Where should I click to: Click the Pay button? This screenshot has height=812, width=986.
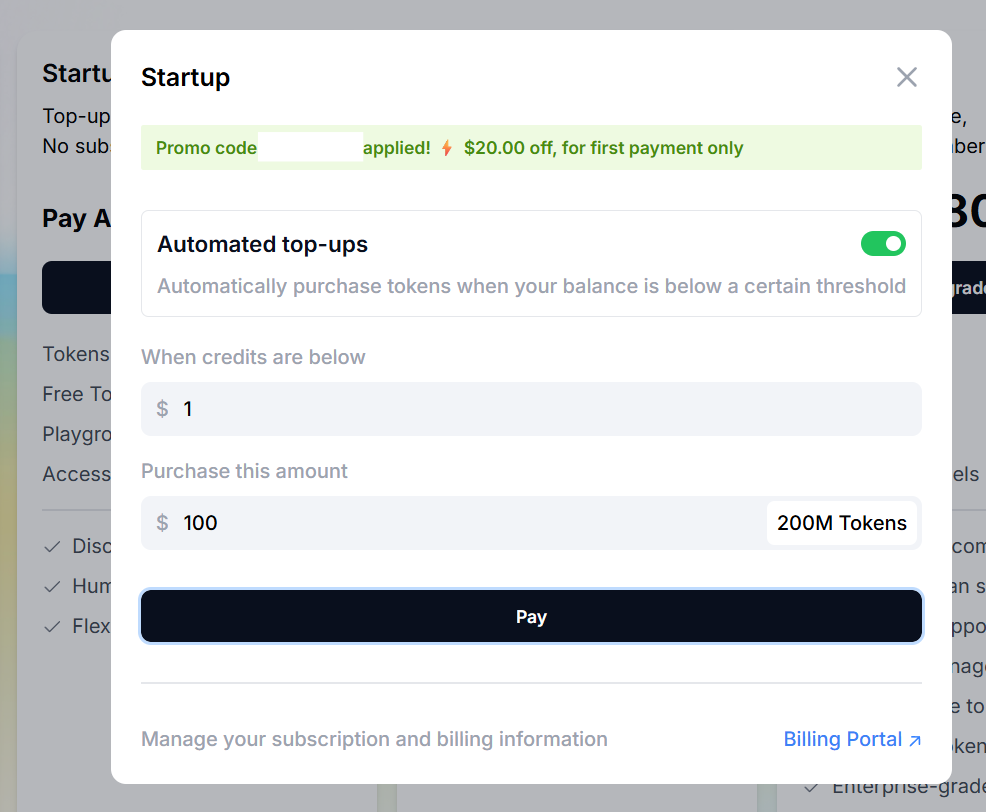pyautogui.click(x=531, y=616)
